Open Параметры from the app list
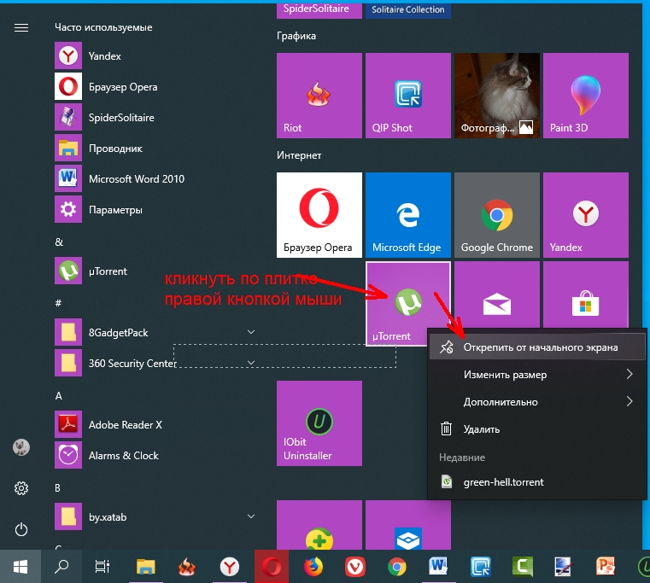The image size is (650, 583). pos(154,209)
